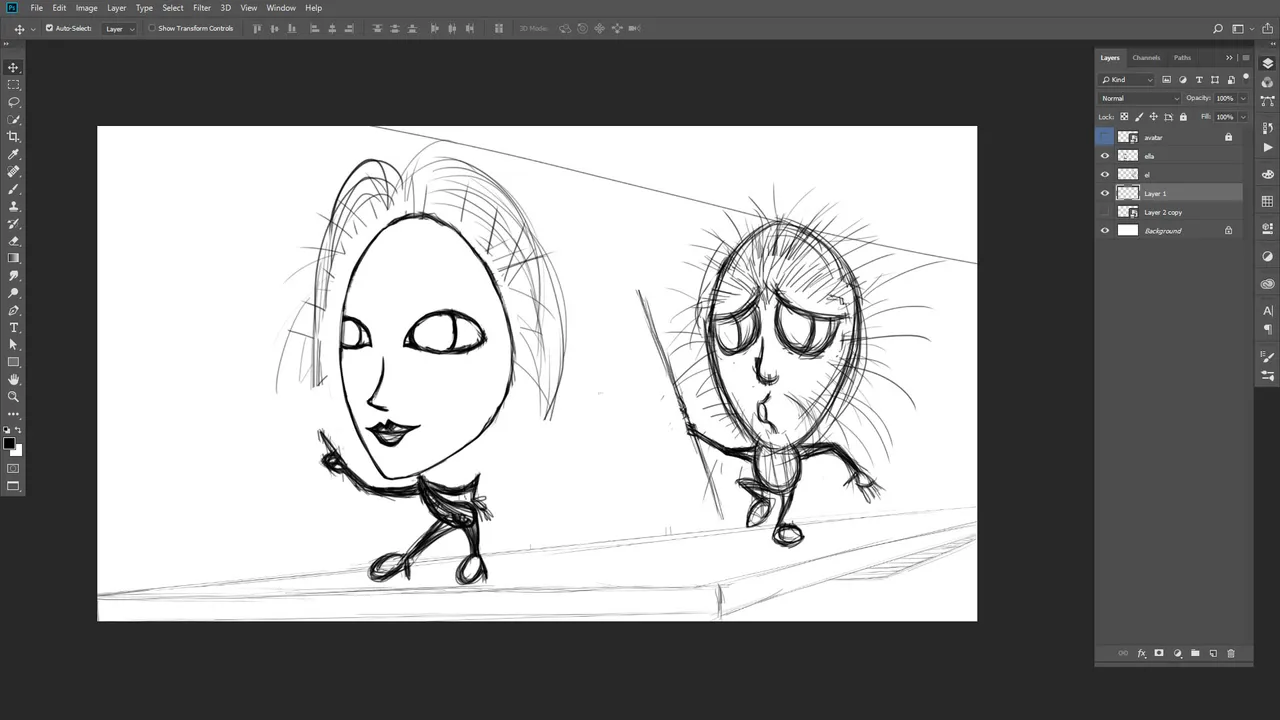Select the Gradient tool
Viewport: 1280px width, 720px height.
tap(13, 258)
